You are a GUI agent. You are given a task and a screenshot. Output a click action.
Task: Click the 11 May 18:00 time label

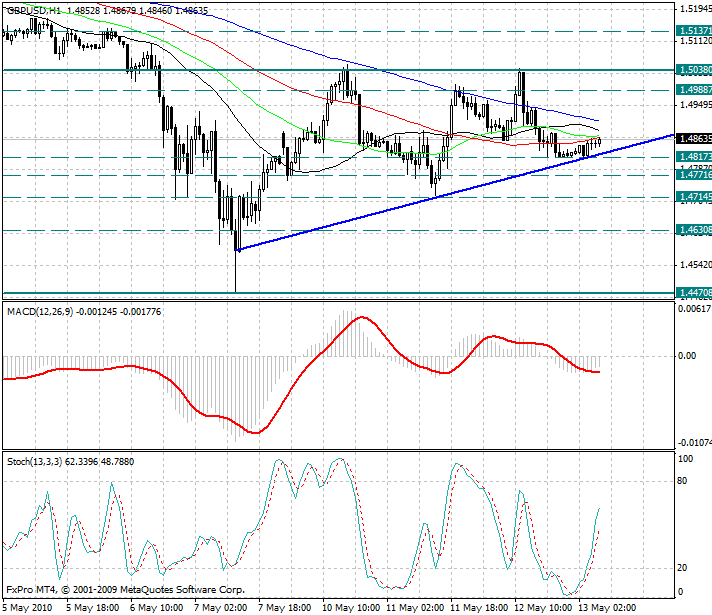click(479, 608)
